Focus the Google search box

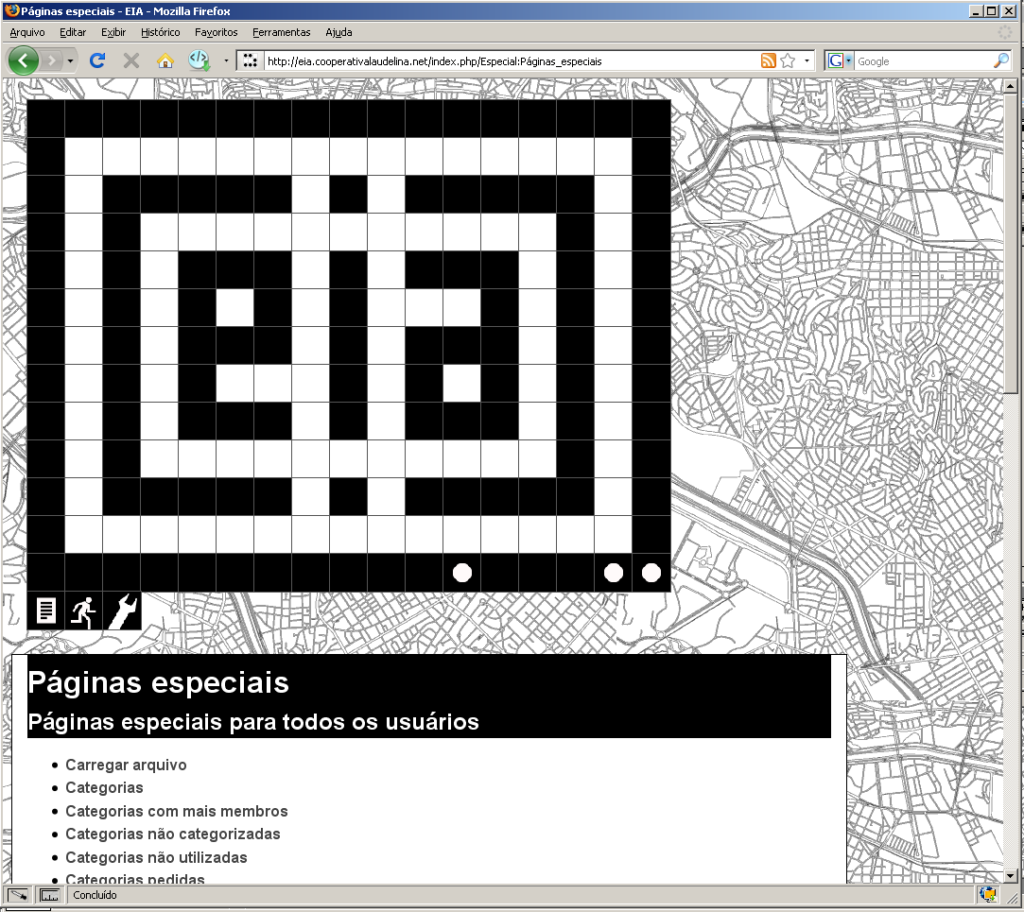(x=922, y=61)
